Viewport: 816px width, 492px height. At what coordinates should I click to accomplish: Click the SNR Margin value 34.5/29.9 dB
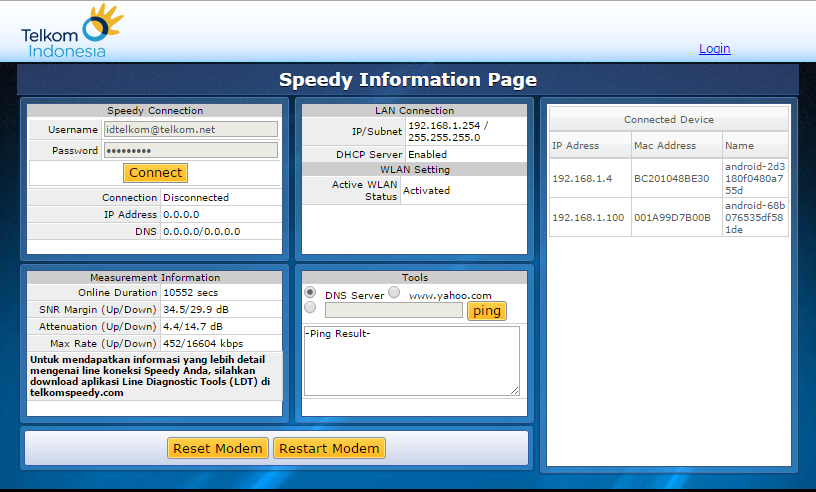(196, 310)
